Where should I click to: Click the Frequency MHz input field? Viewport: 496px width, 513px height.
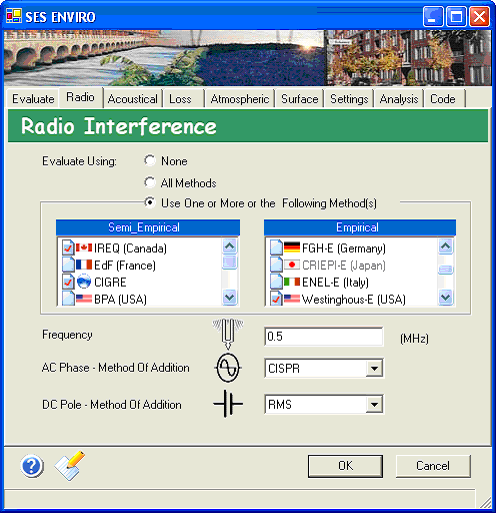pos(324,337)
